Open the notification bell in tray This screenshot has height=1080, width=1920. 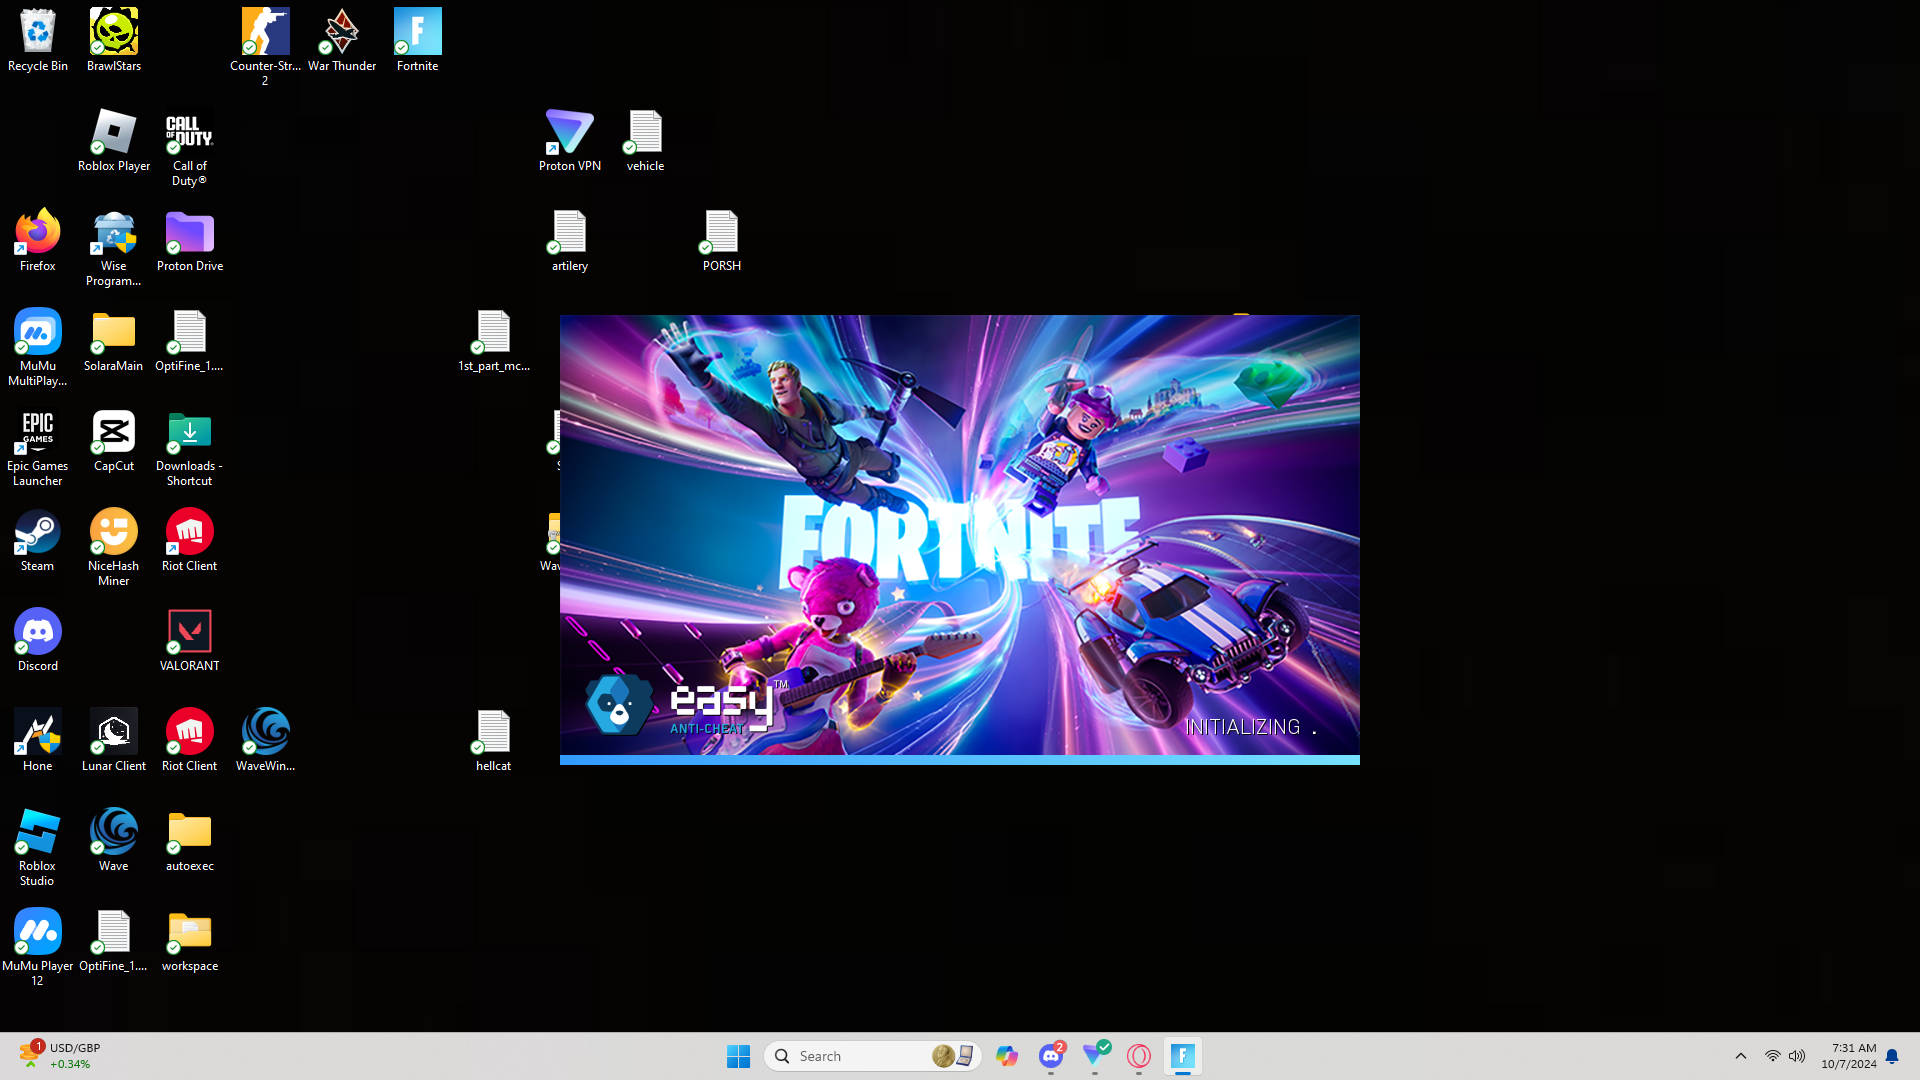1891,1056
